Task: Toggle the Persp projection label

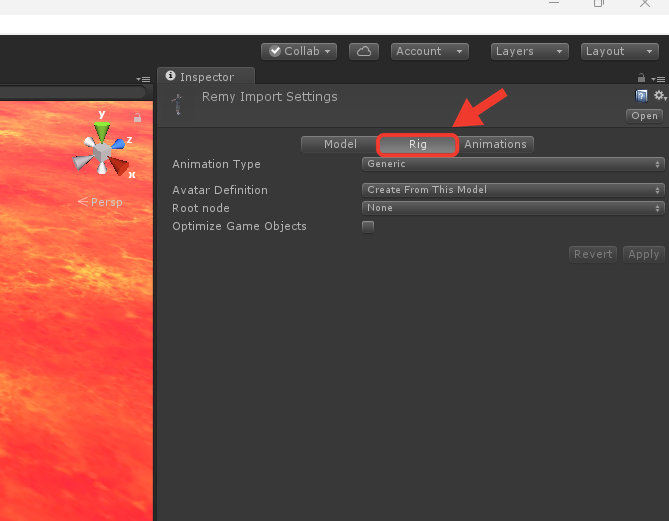Action: [100, 202]
